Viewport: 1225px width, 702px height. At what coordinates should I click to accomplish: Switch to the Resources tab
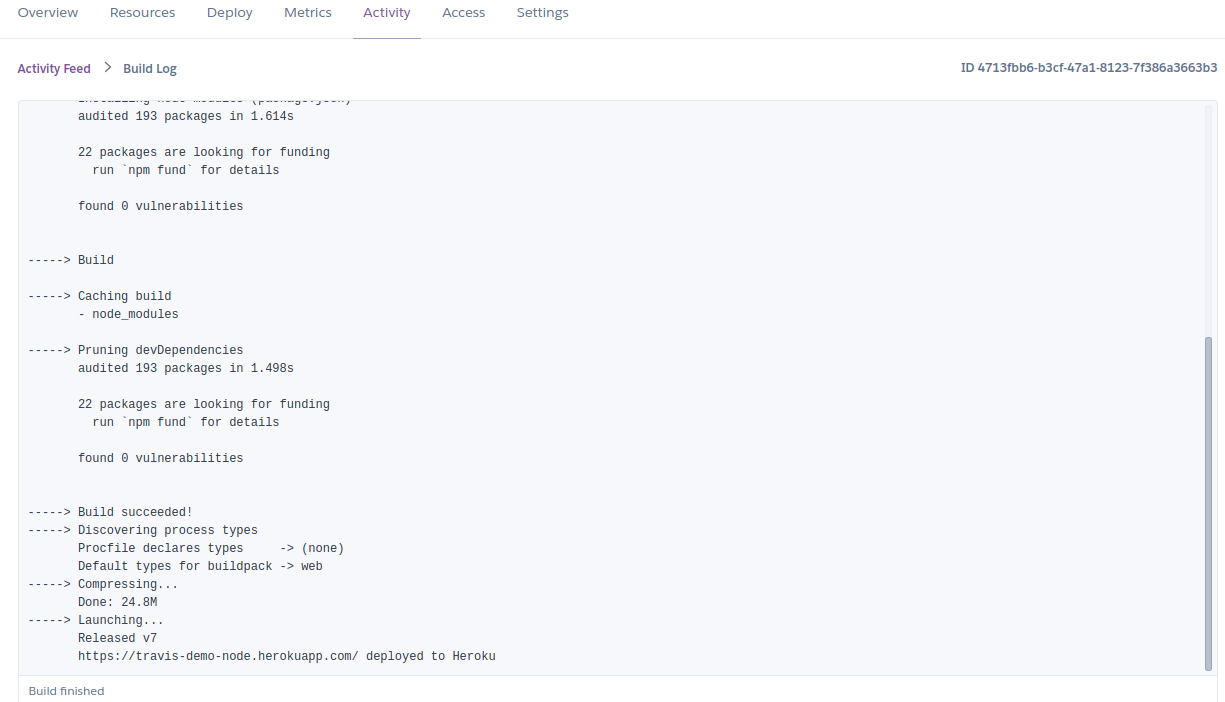142,13
